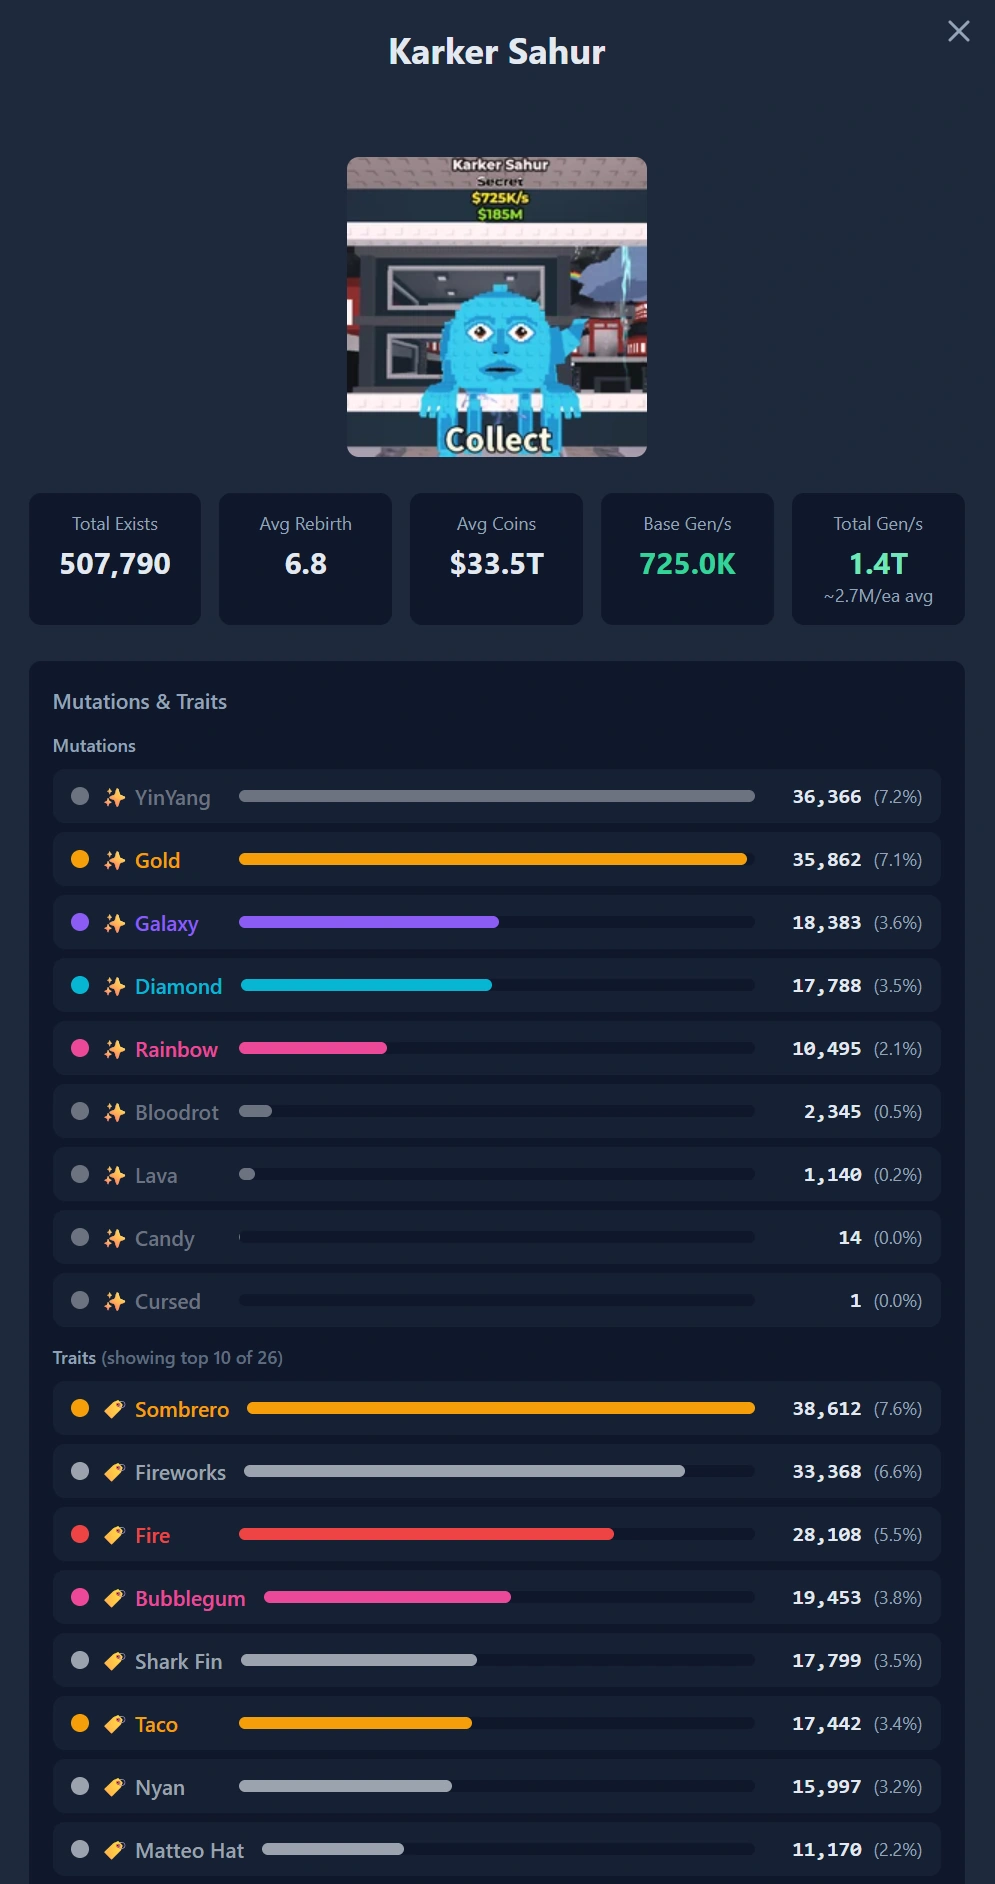Click the pink dot on Rainbow row

[x=80, y=1048]
